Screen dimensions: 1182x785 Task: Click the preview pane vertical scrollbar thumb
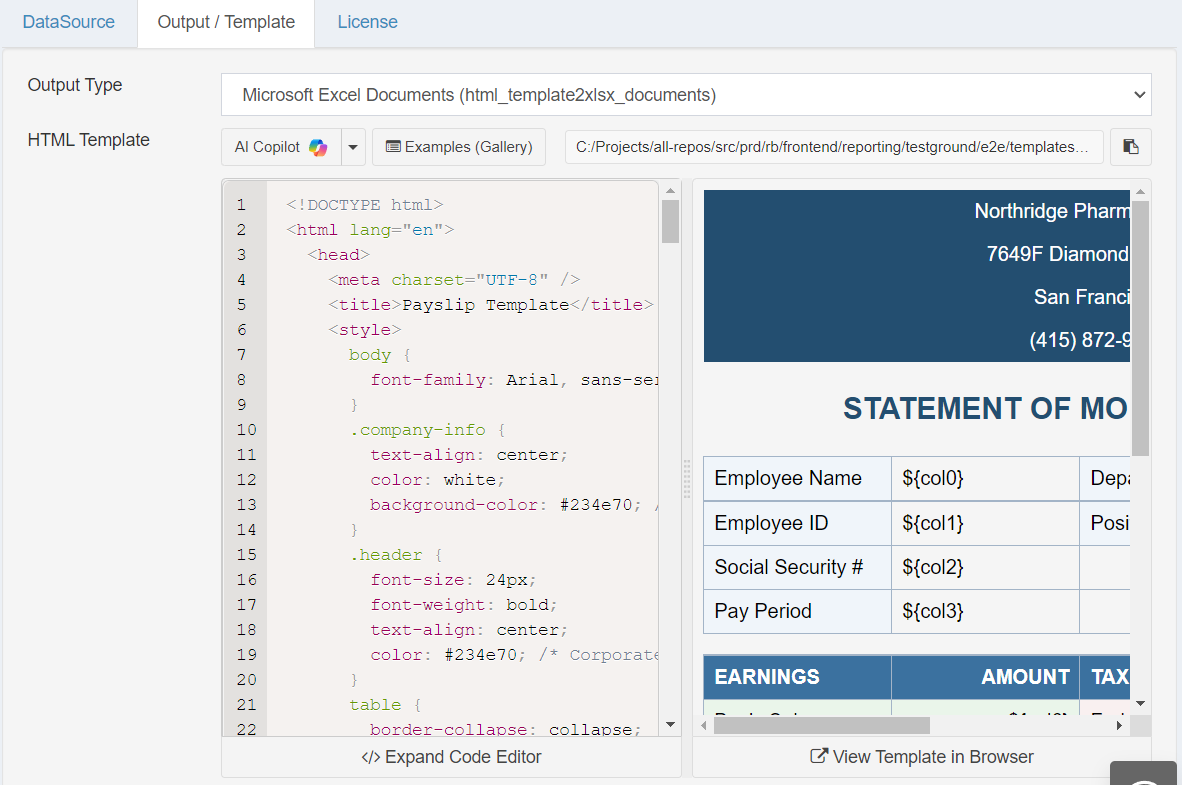click(1140, 328)
